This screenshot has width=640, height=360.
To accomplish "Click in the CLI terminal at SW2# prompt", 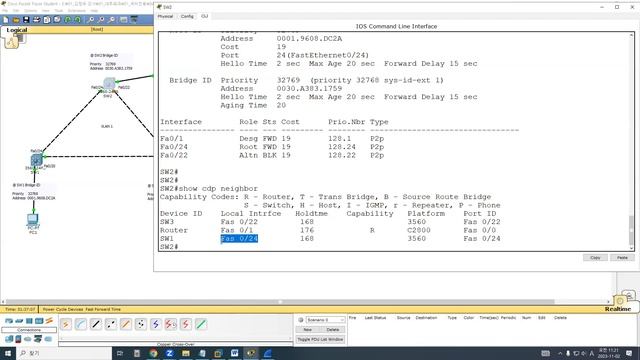I will (169, 247).
